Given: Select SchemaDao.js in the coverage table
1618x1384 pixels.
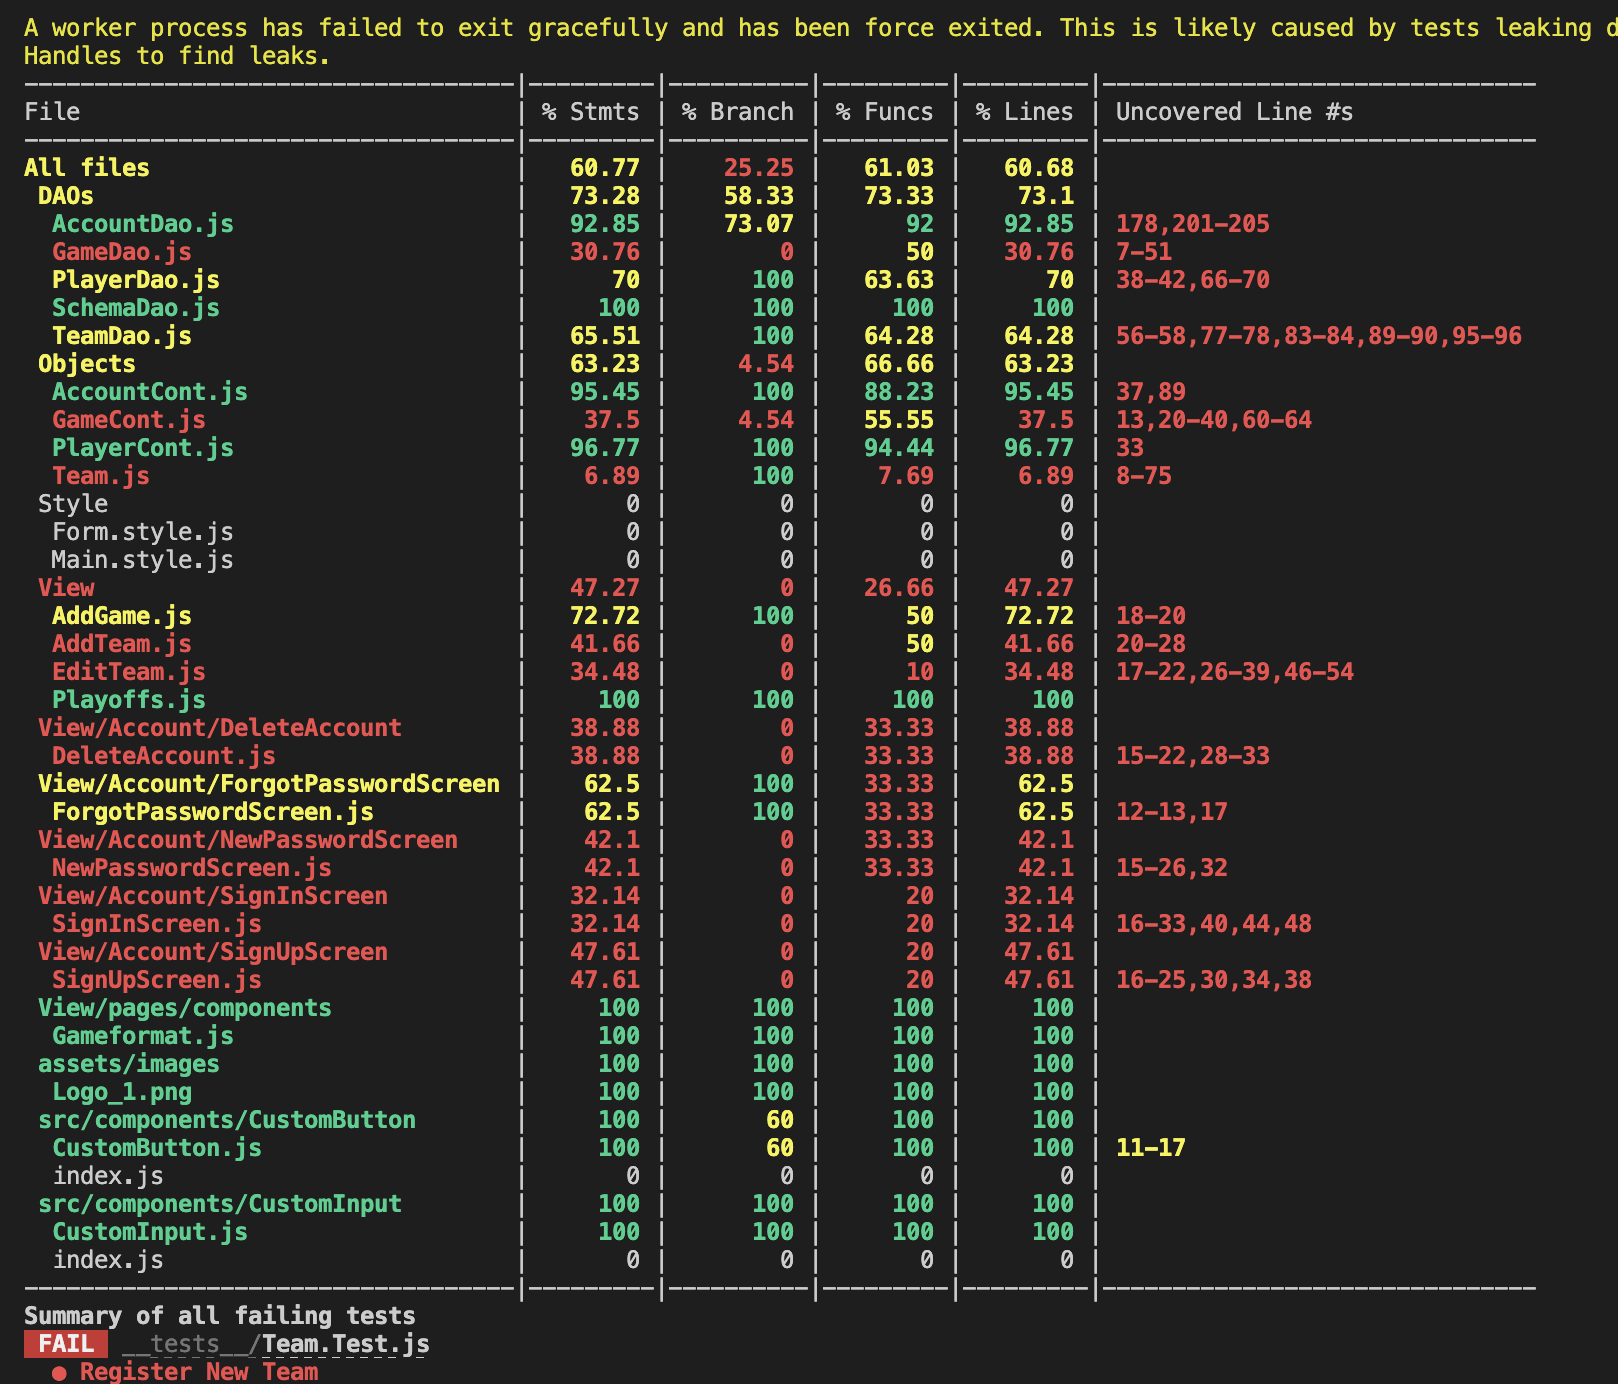Looking at the screenshot, I should [136, 308].
